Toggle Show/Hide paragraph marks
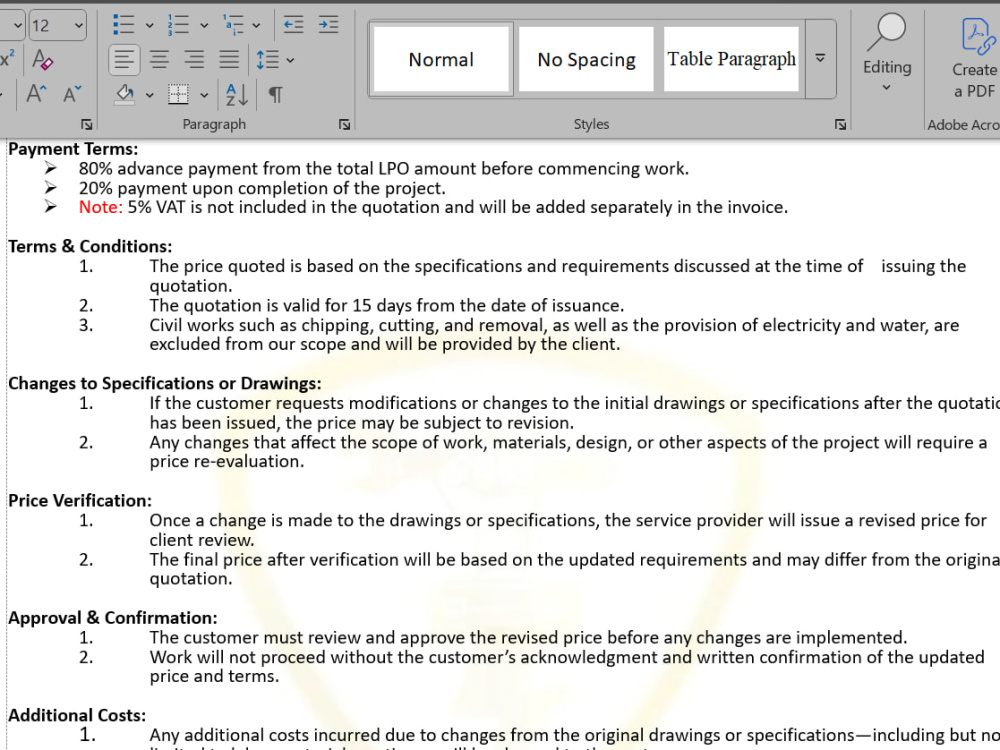 (276, 94)
